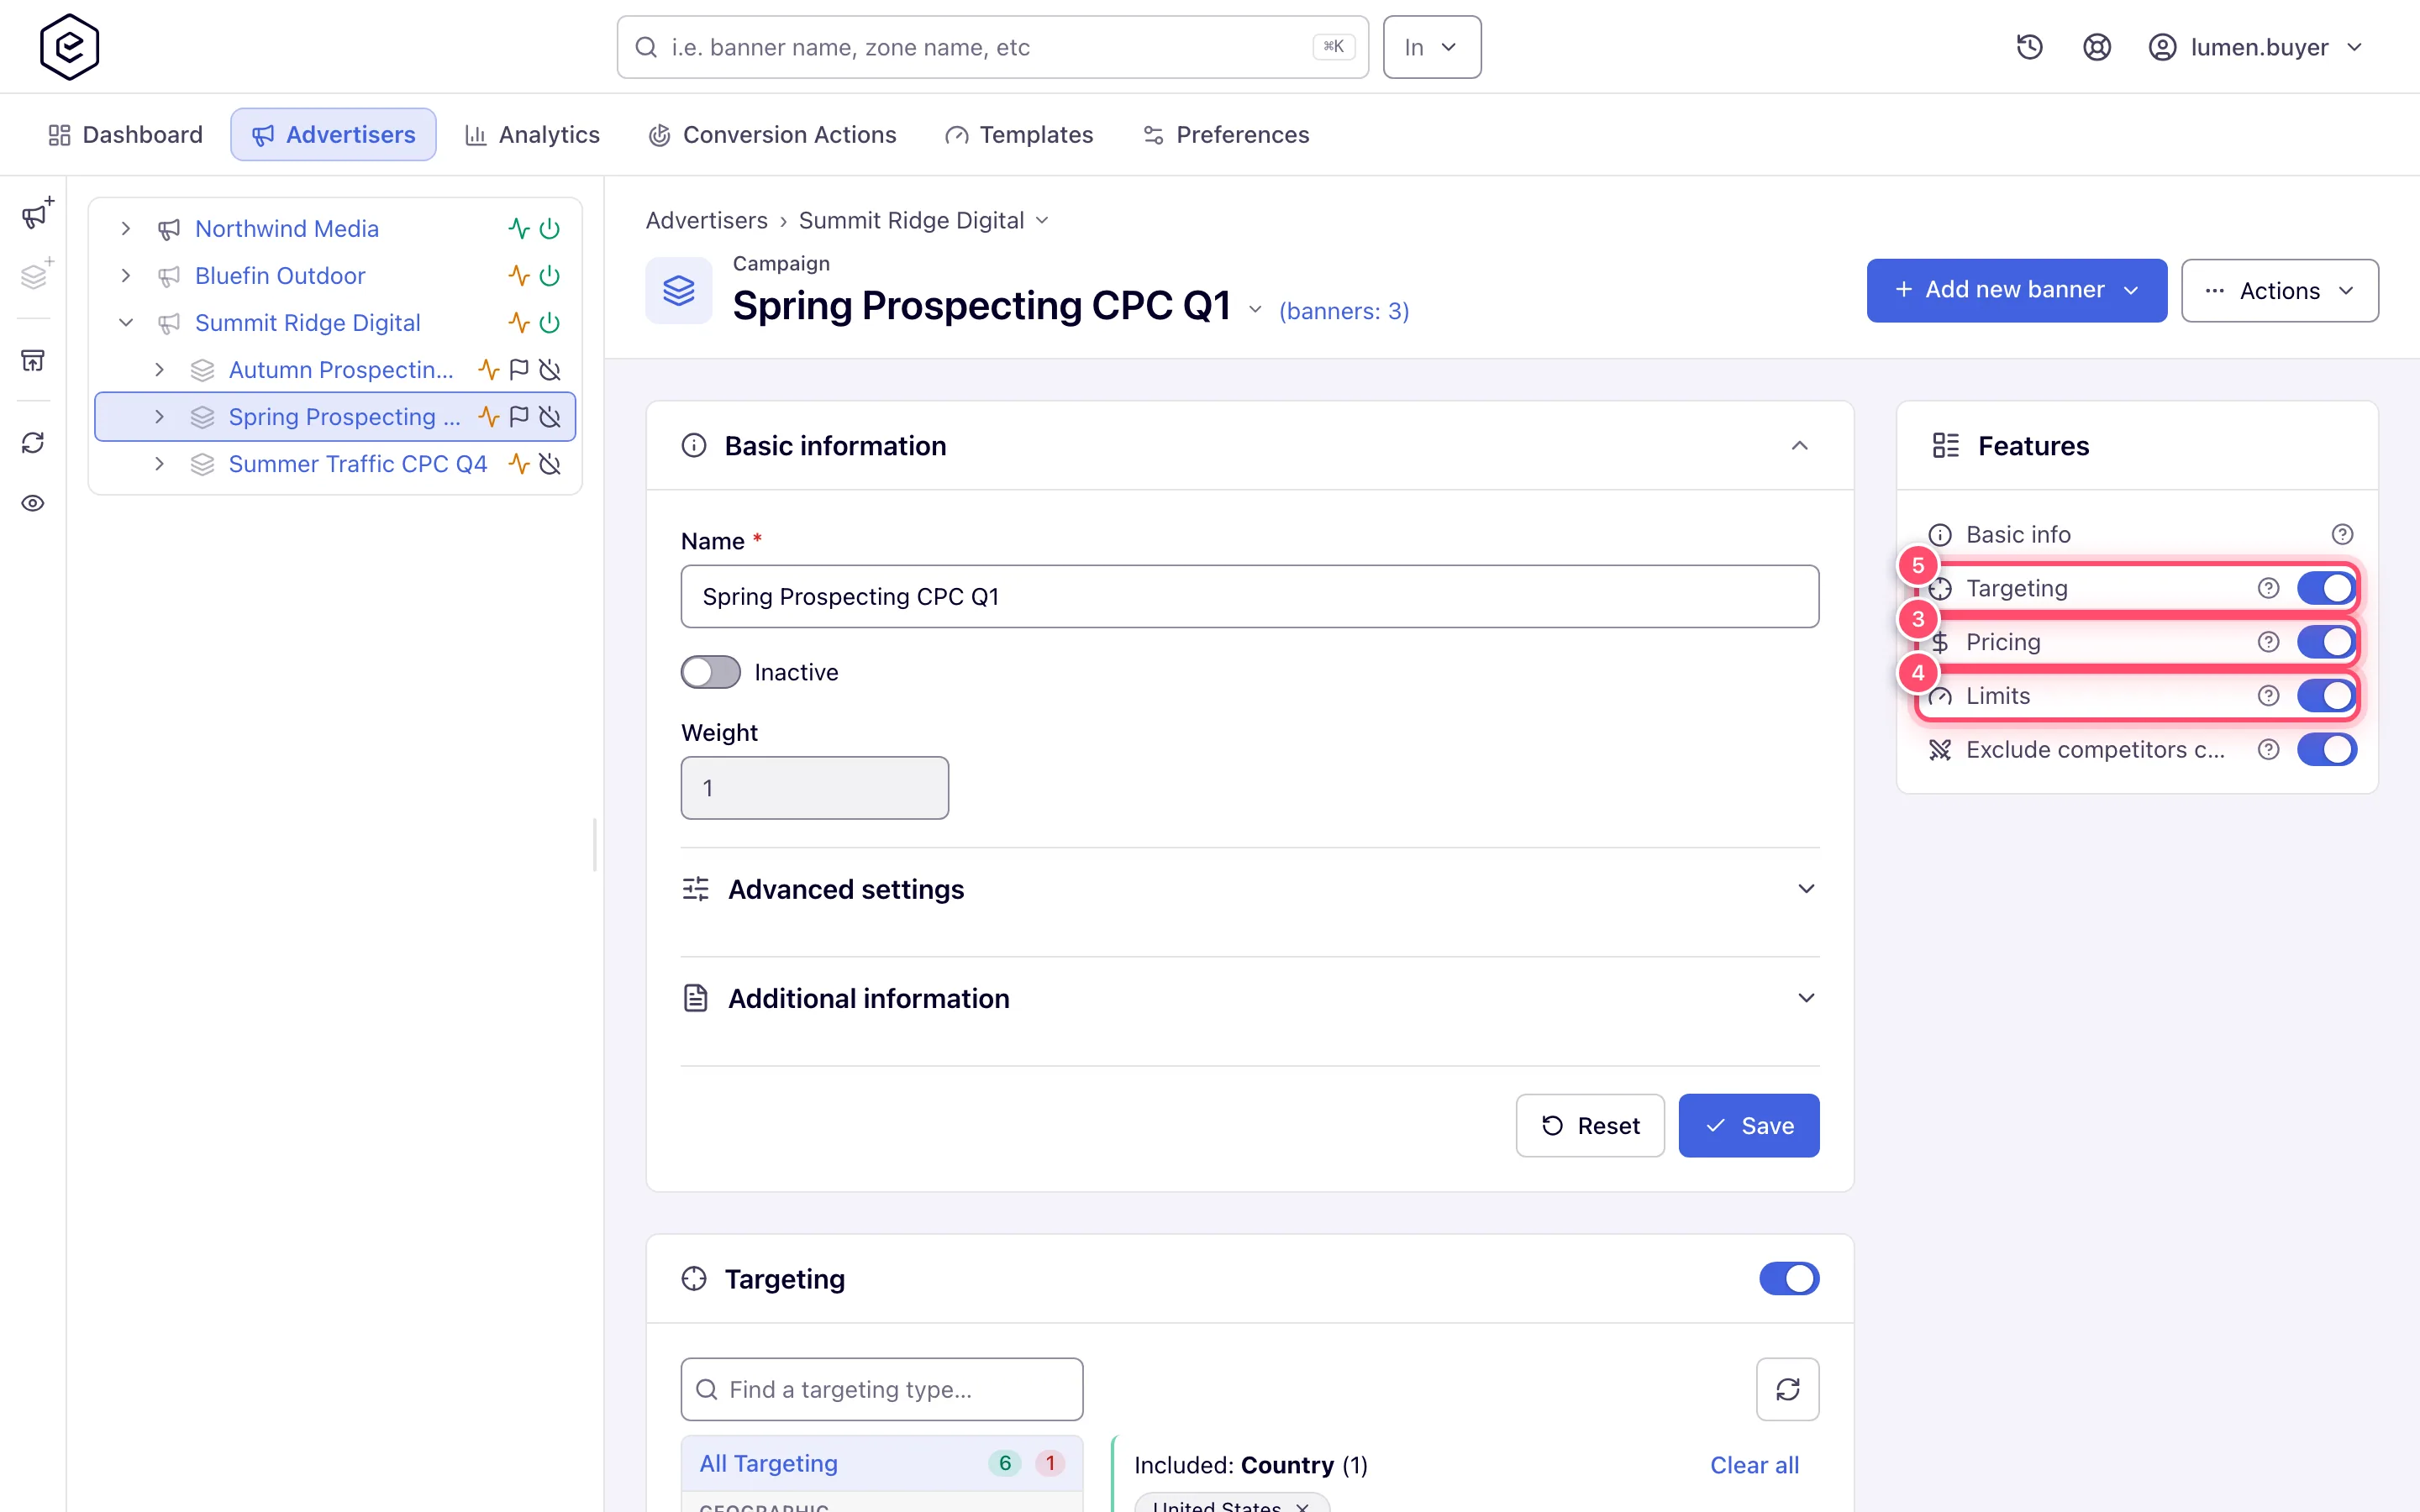Open the Dashboard tab

click(125, 135)
